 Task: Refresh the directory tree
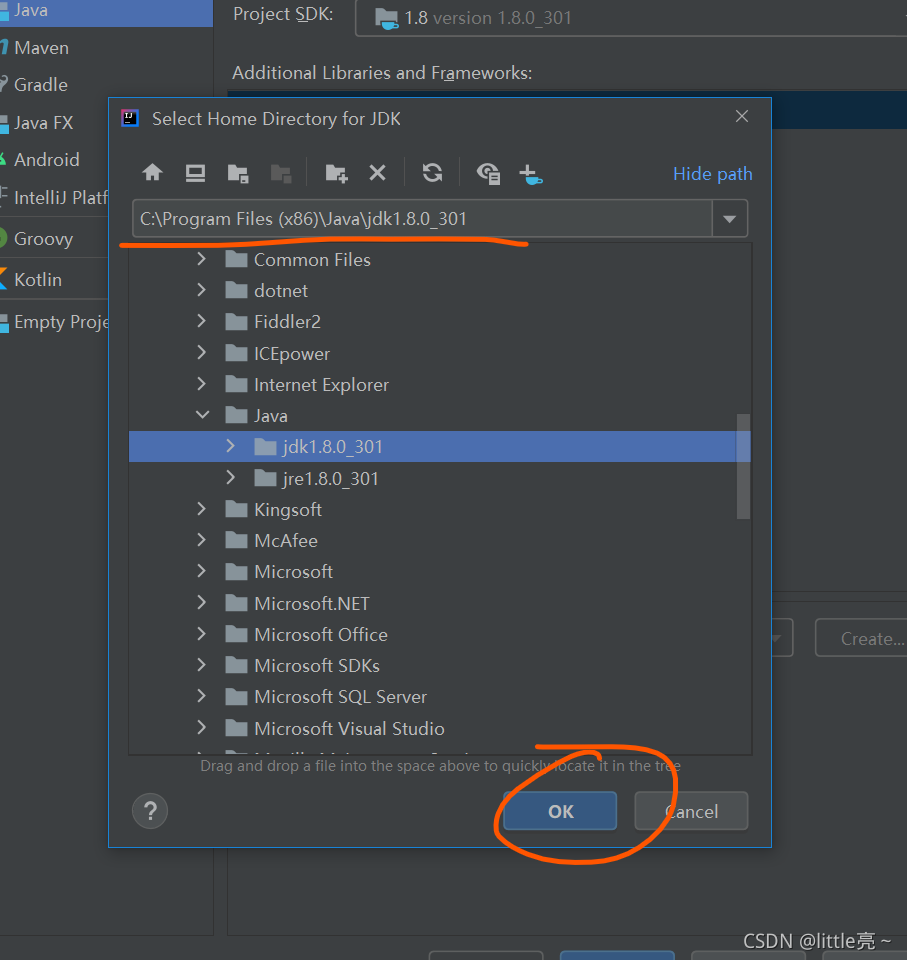(432, 173)
